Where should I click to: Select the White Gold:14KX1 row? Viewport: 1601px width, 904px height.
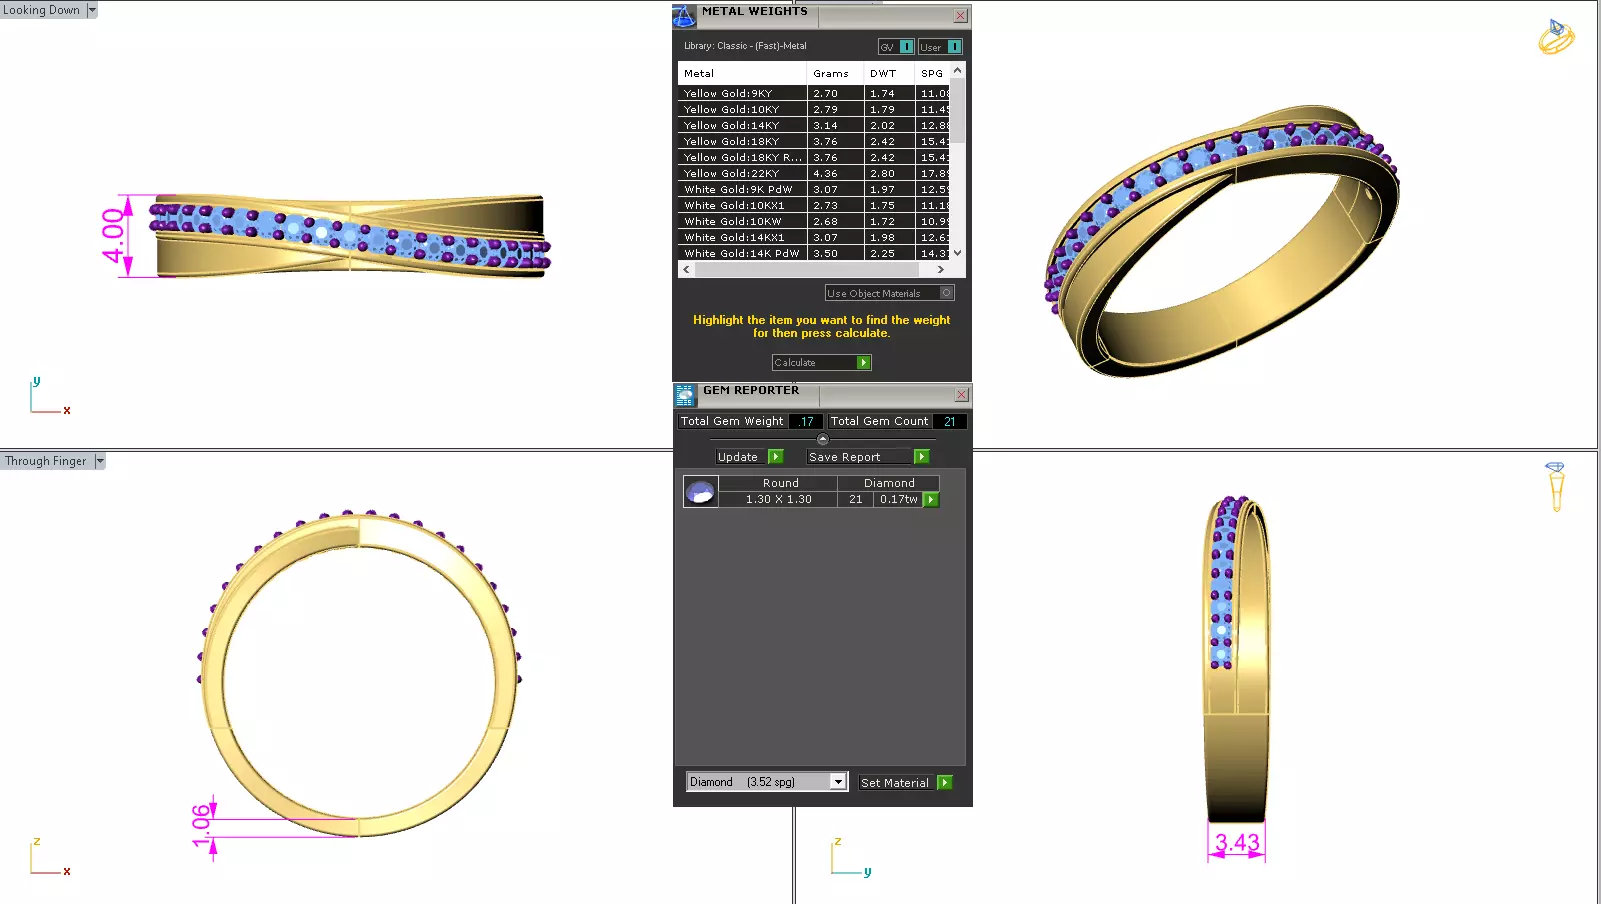click(814, 237)
